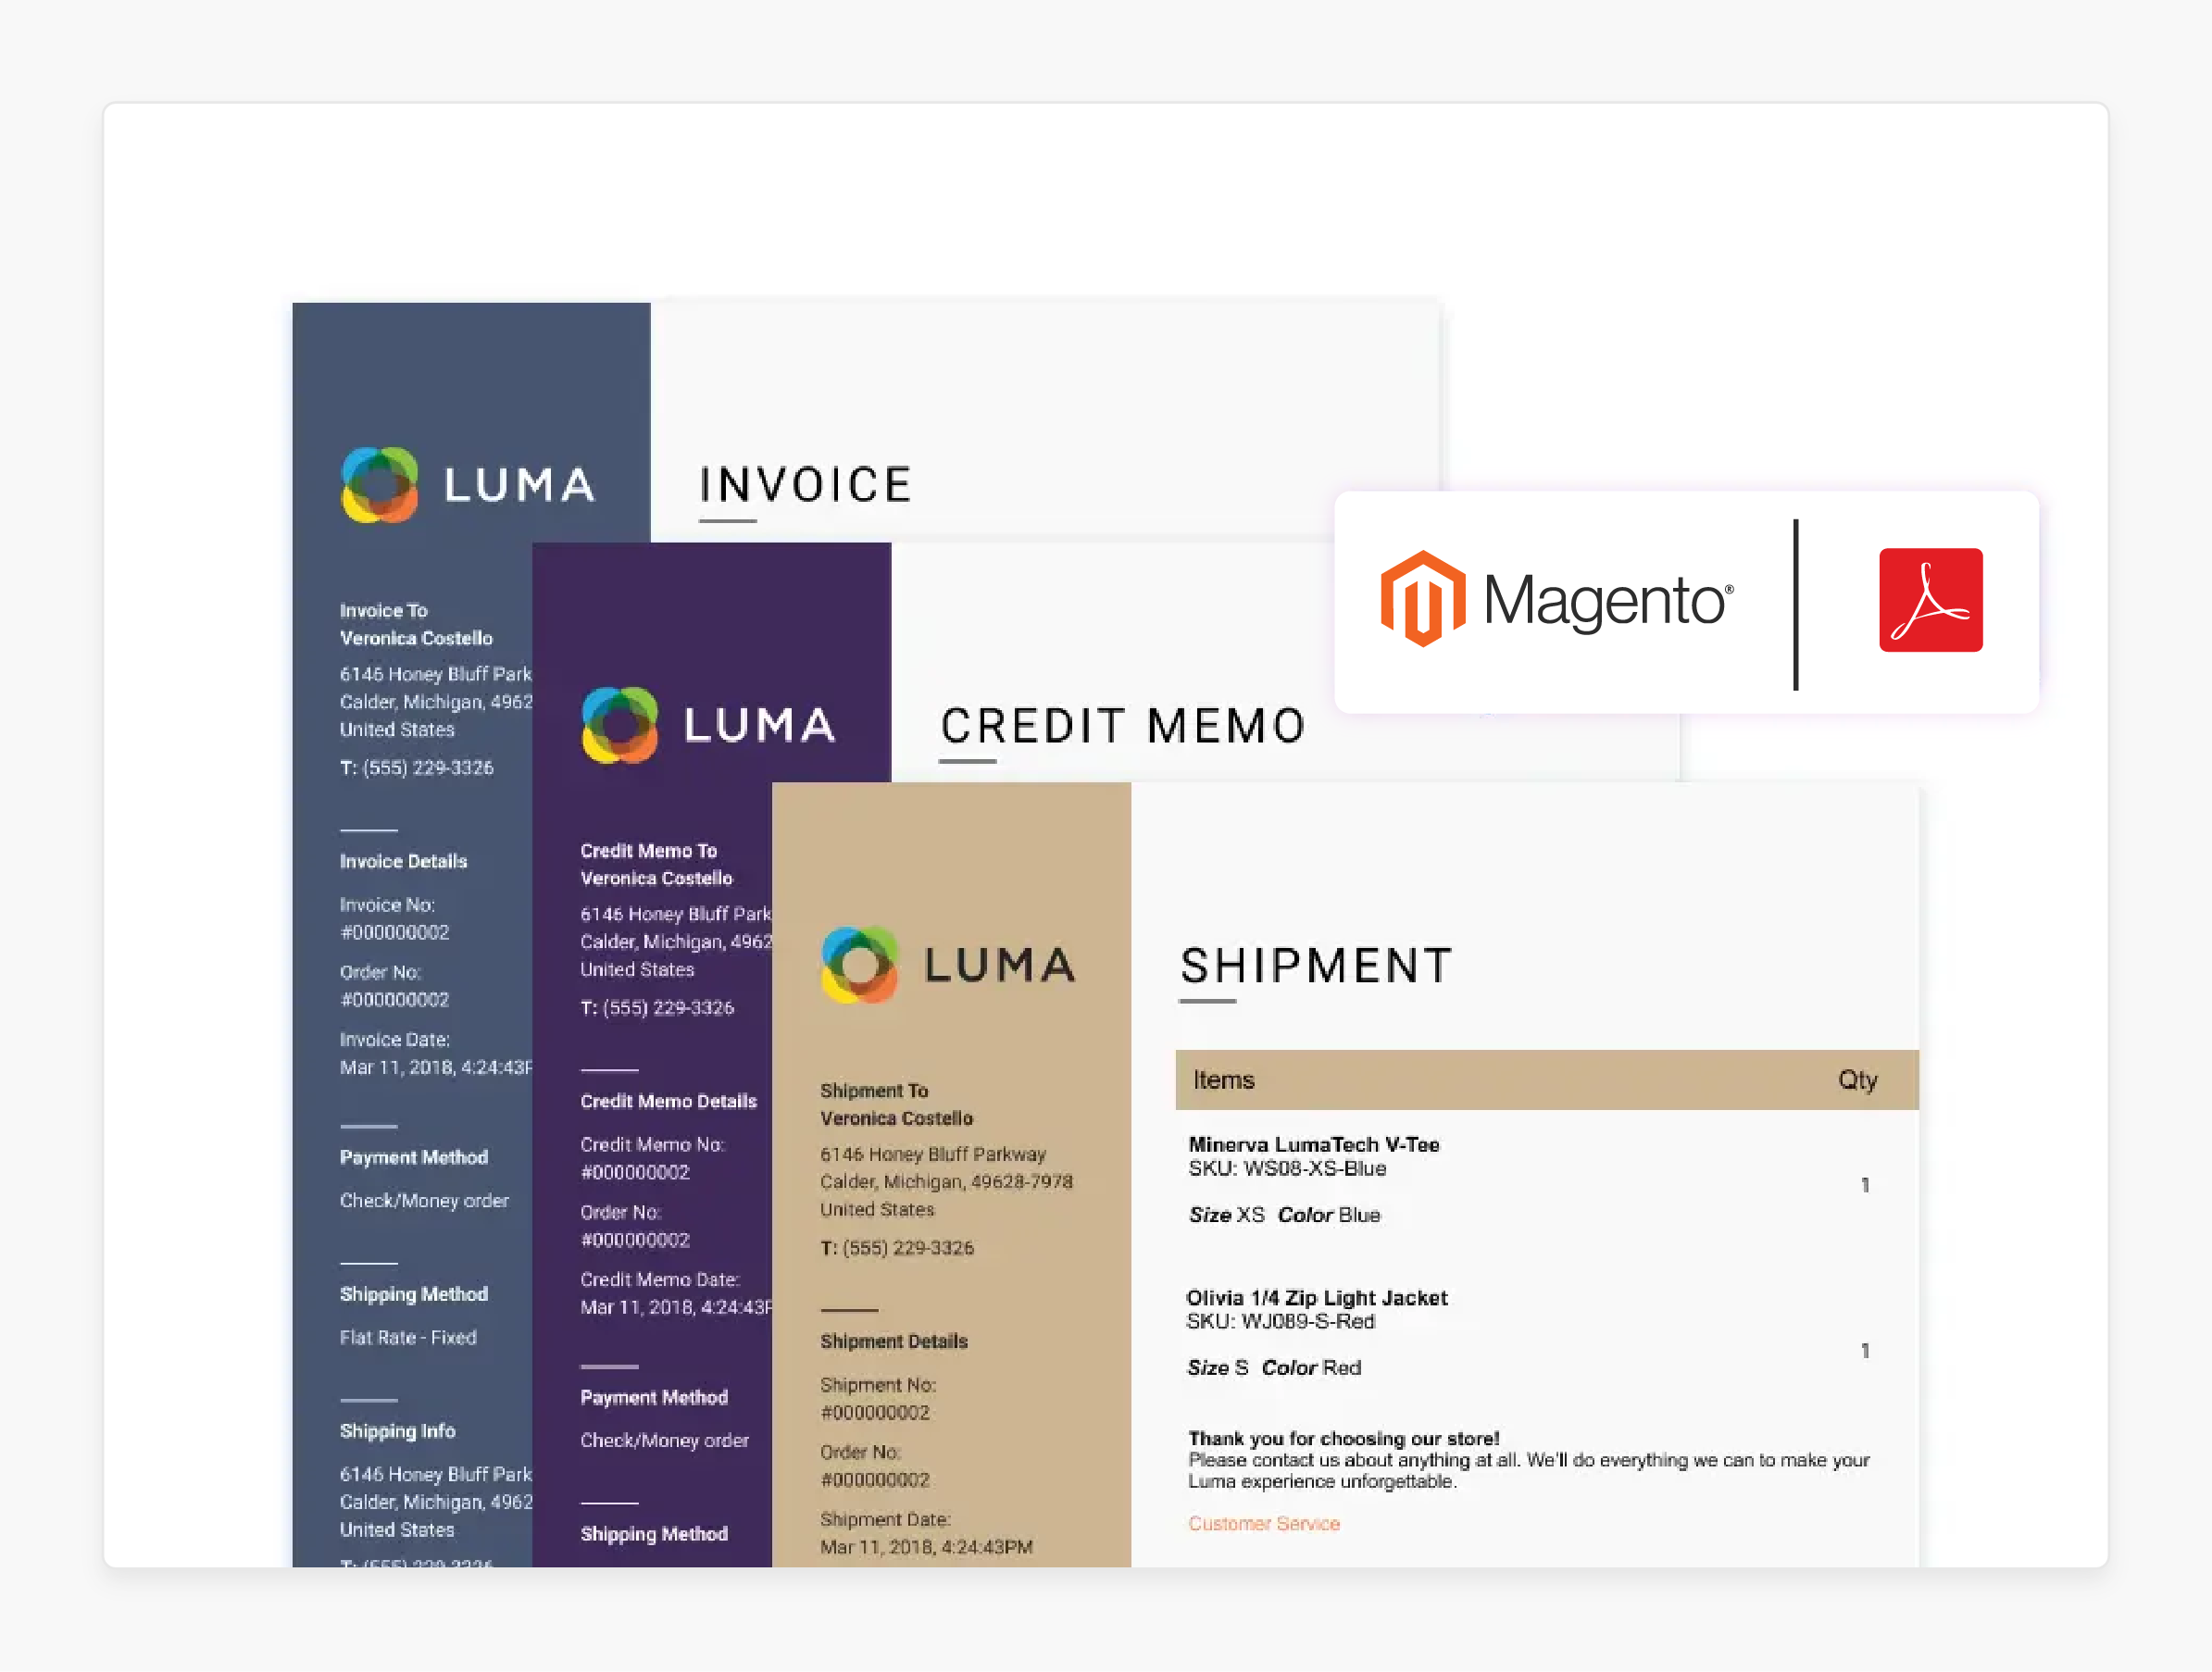Click the Items column header

[1223, 1080]
